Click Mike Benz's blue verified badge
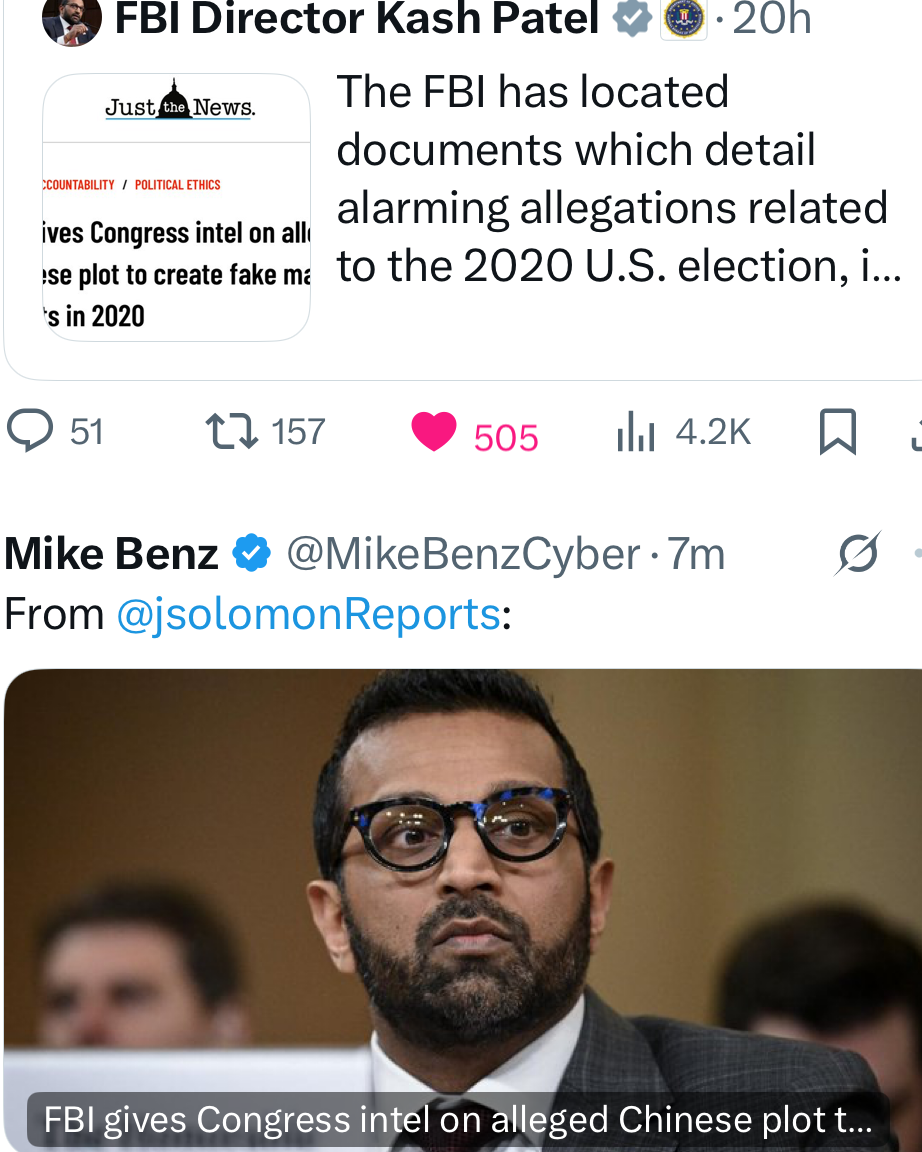Viewport: 922px width, 1152px height. point(251,553)
